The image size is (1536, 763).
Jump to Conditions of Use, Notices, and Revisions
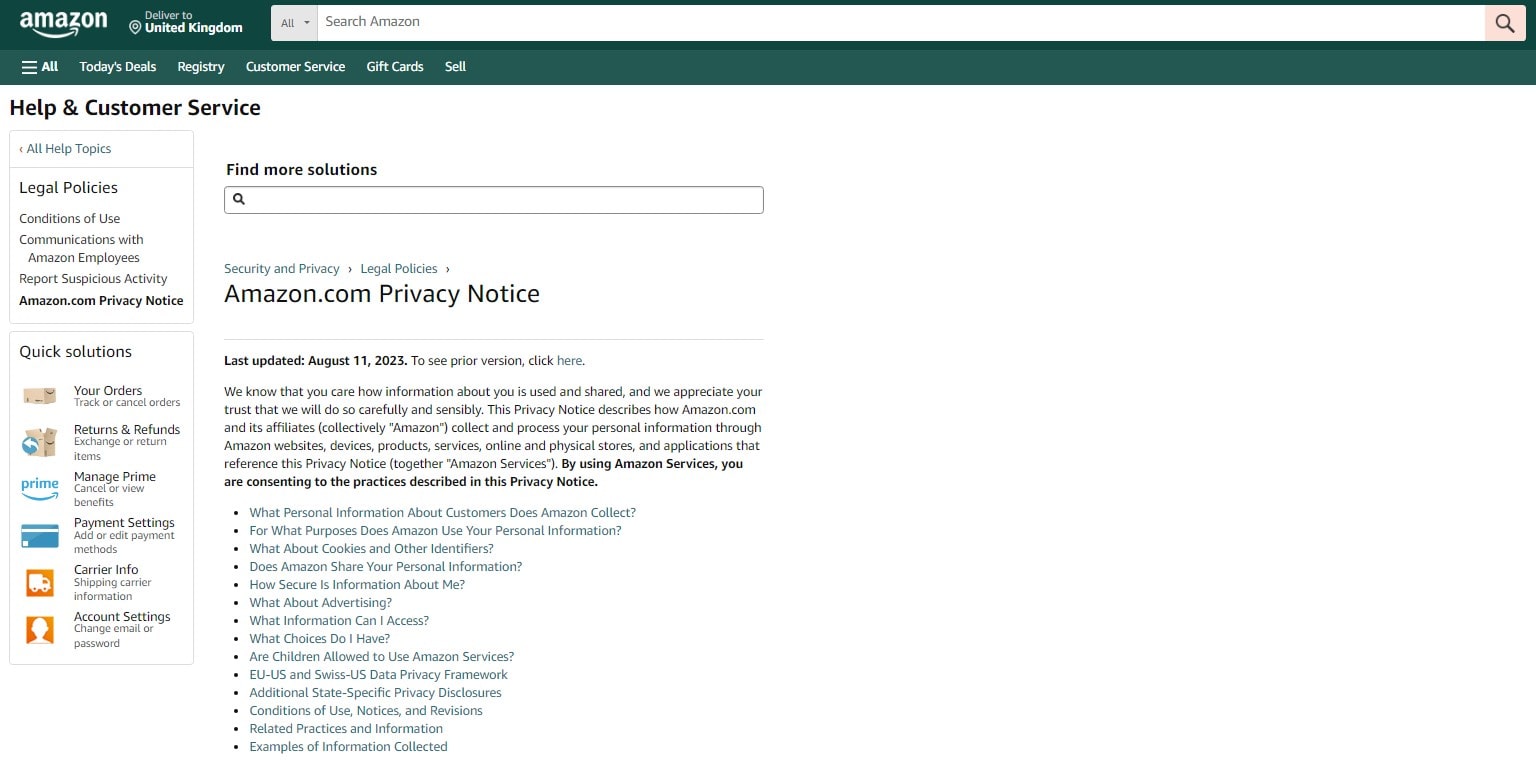[x=366, y=711]
